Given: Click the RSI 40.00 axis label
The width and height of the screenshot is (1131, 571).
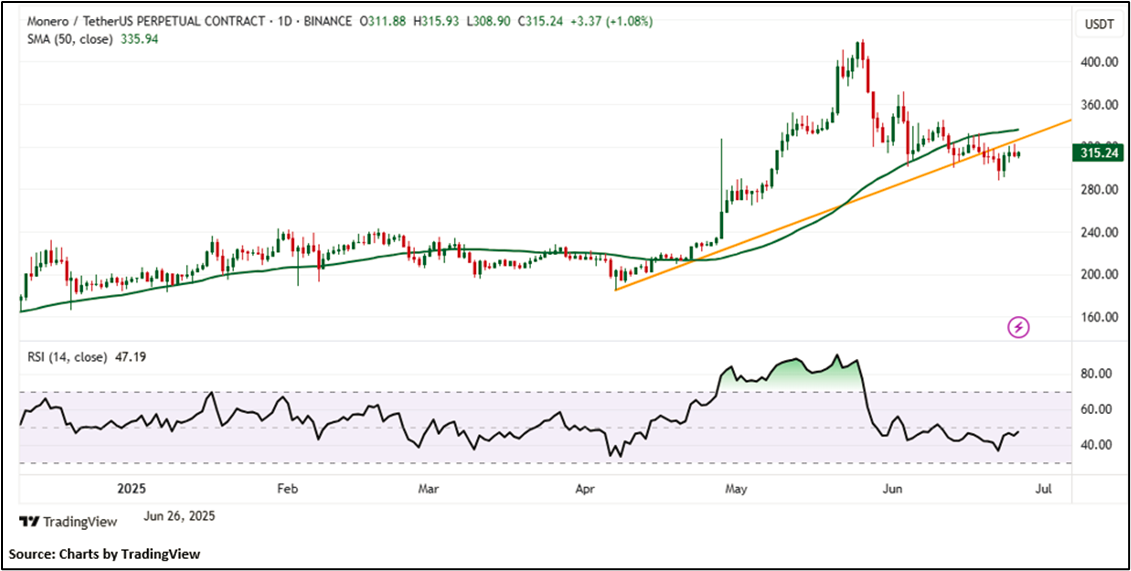Looking at the screenshot, I should [1096, 445].
